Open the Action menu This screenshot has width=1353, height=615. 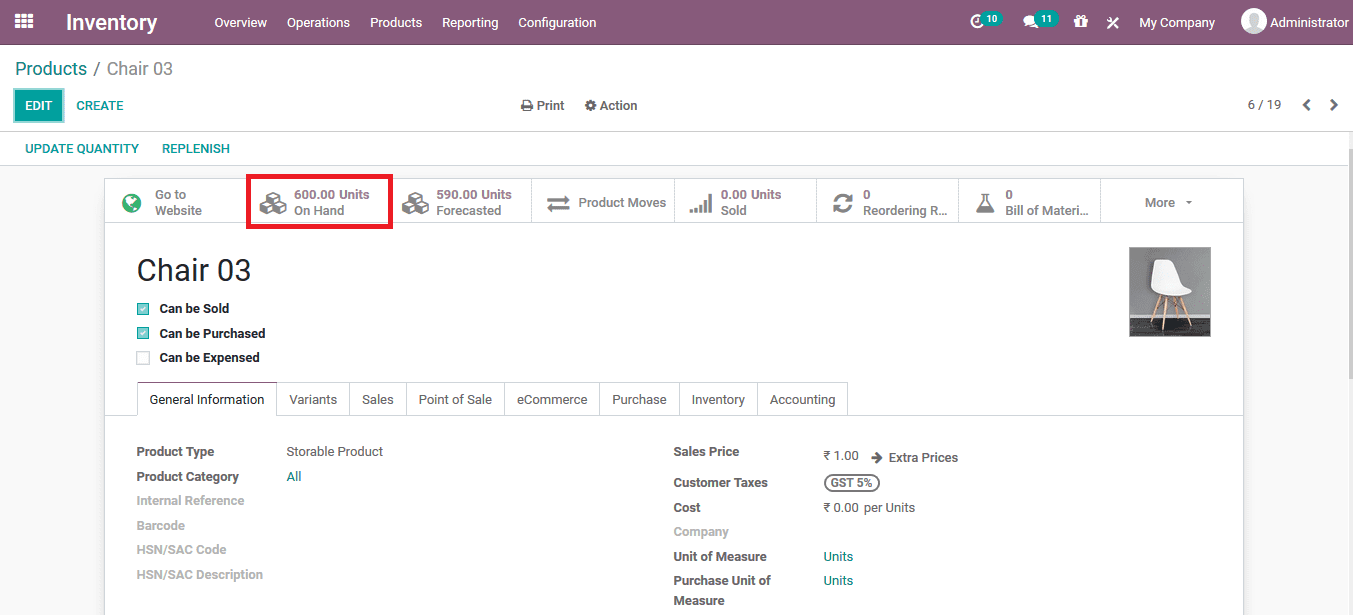click(611, 105)
